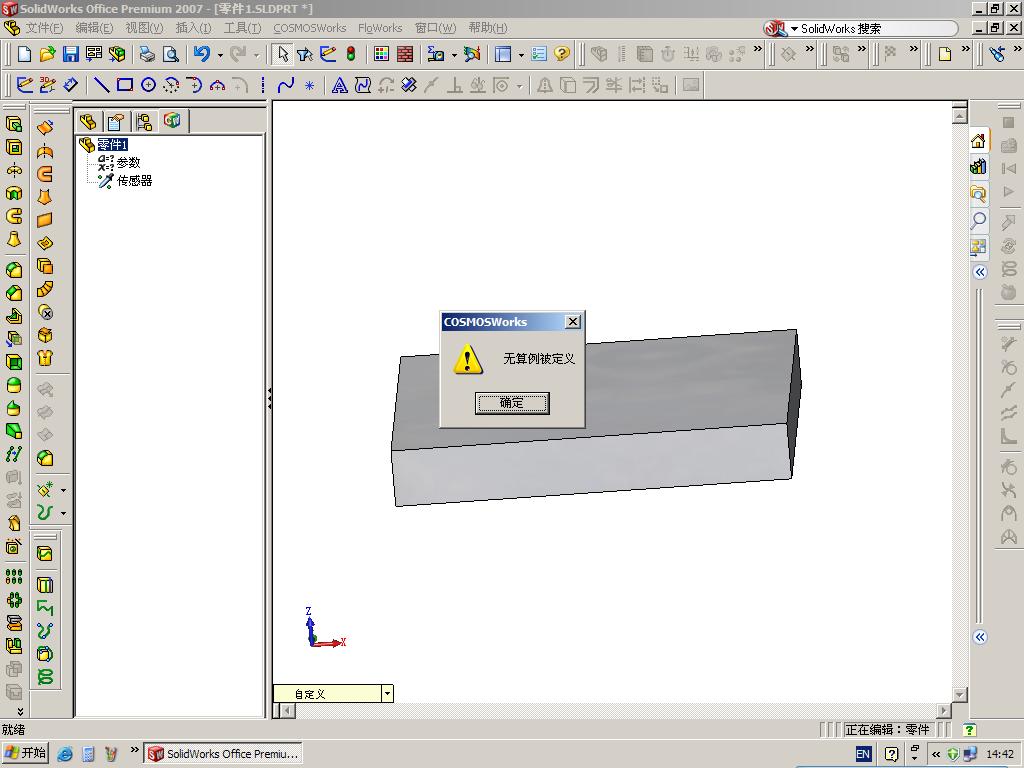Click the lower double-chevron in Task Pane
This screenshot has height=768, width=1024.
pos(980,637)
